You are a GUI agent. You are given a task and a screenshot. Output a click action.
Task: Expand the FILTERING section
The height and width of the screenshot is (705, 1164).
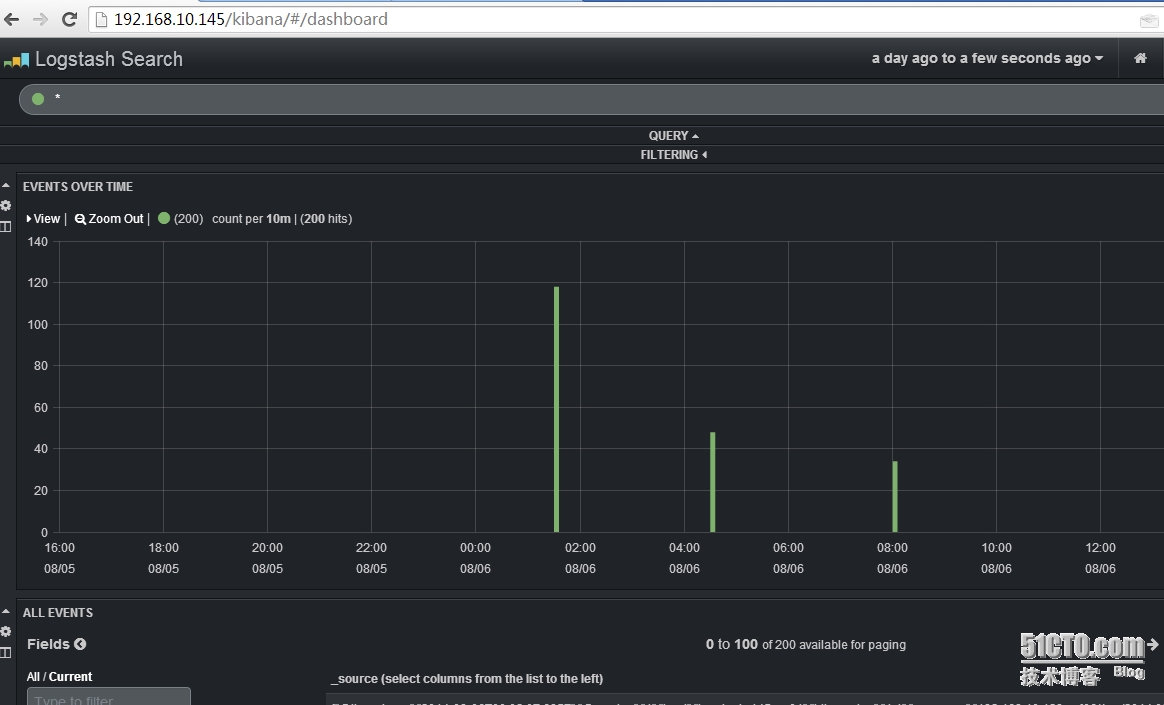[673, 155]
